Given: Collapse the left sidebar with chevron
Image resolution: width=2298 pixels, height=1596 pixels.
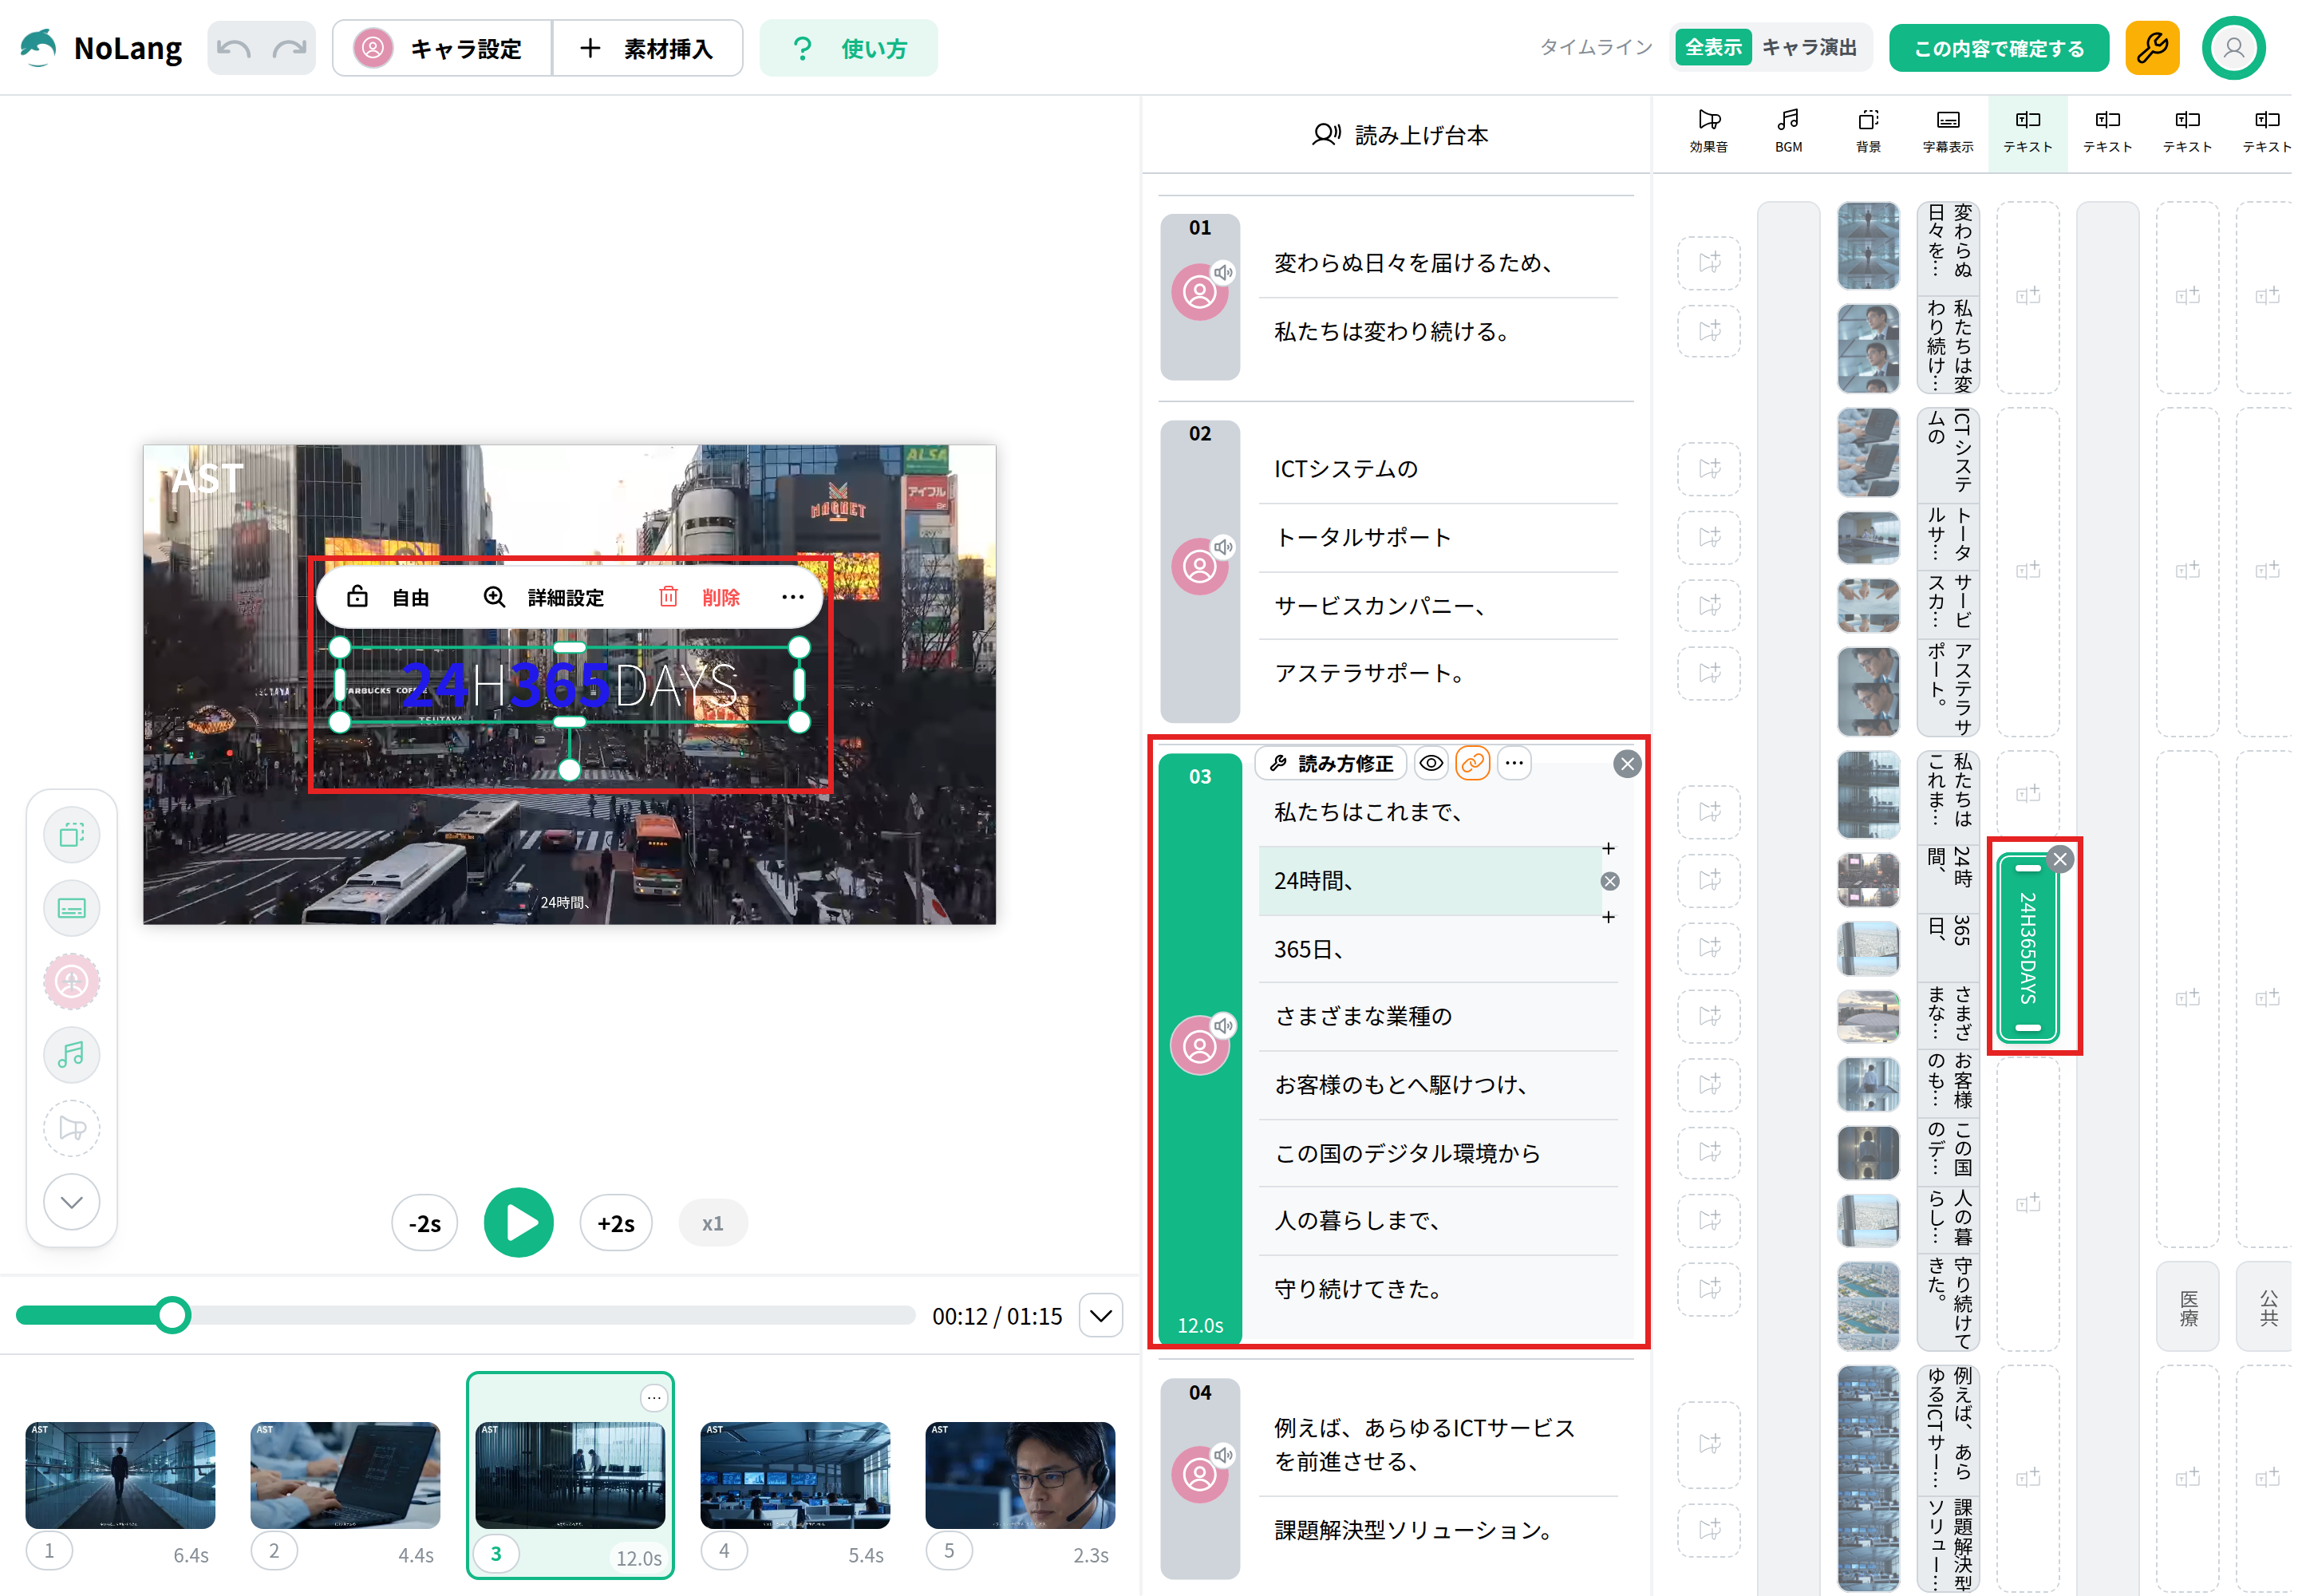Looking at the screenshot, I should click(72, 1202).
